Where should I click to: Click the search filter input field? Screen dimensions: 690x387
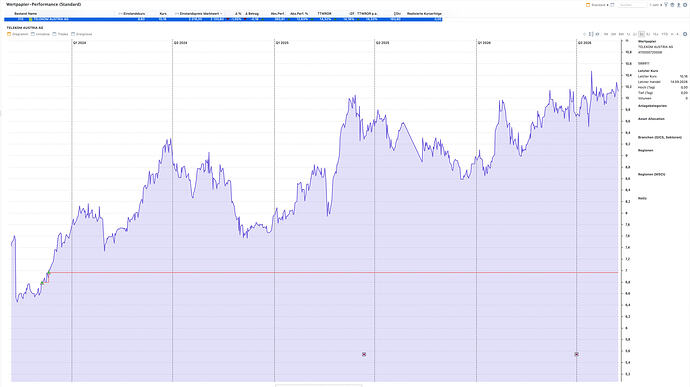pos(633,5)
